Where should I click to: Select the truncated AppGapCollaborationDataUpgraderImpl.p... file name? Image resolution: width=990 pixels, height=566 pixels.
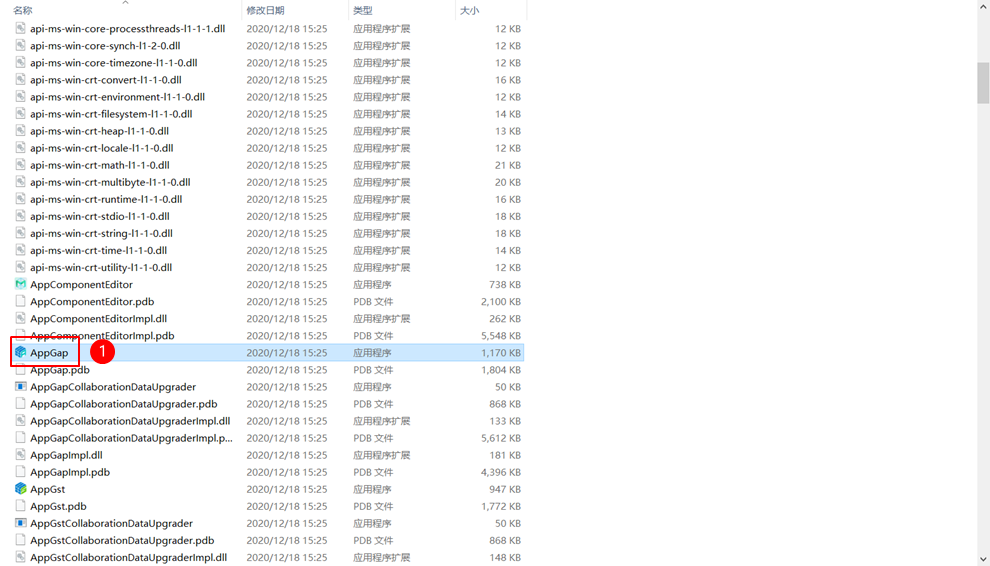(x=131, y=438)
